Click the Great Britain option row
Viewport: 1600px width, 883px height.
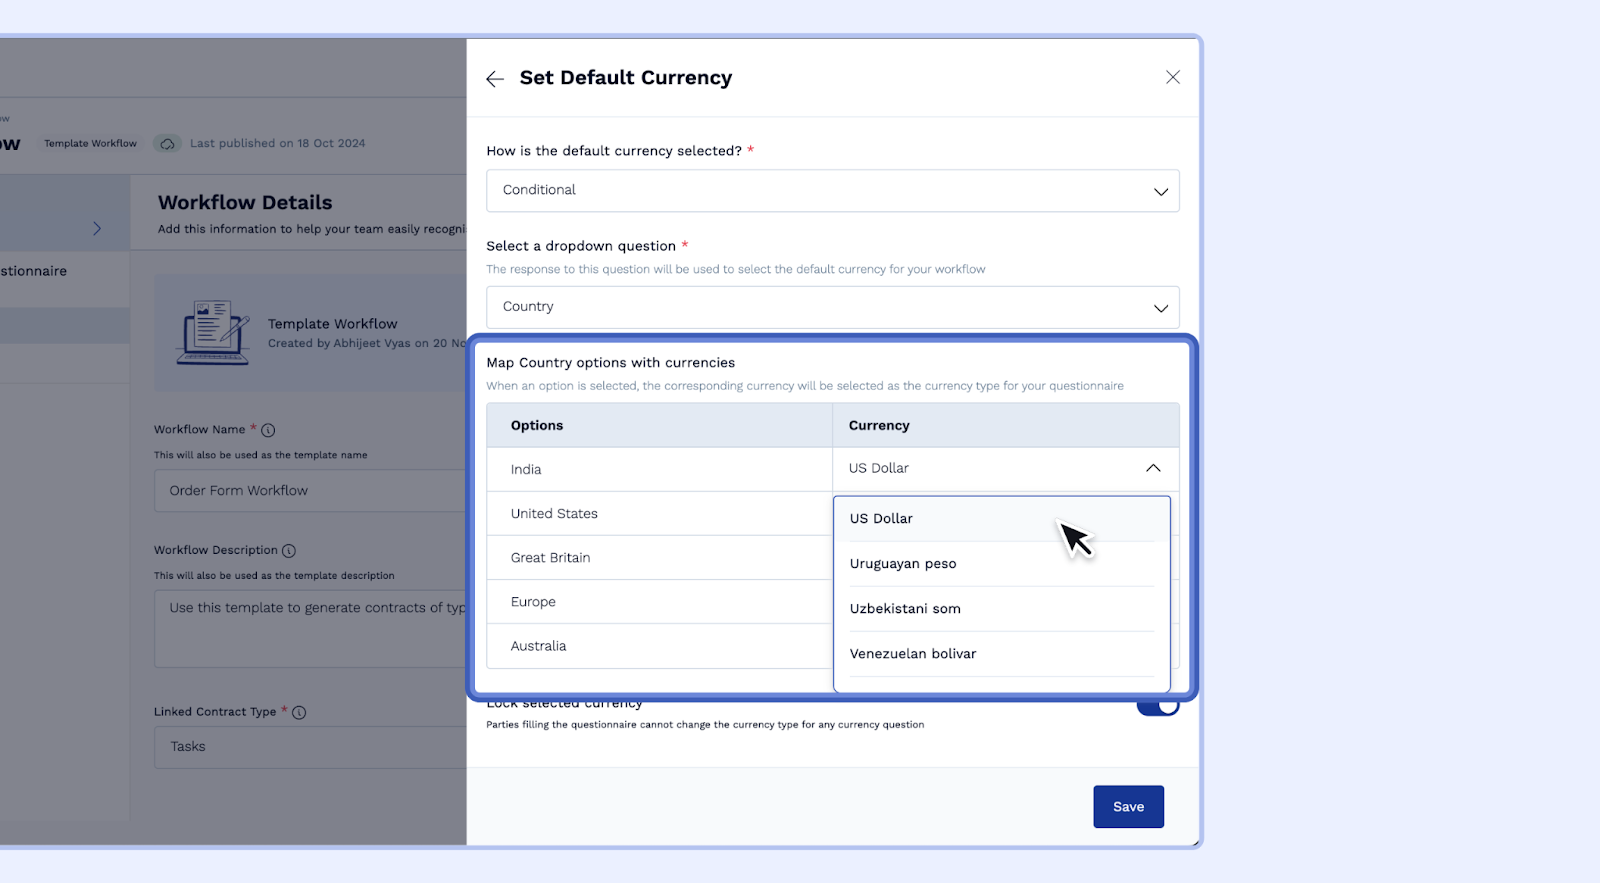660,558
